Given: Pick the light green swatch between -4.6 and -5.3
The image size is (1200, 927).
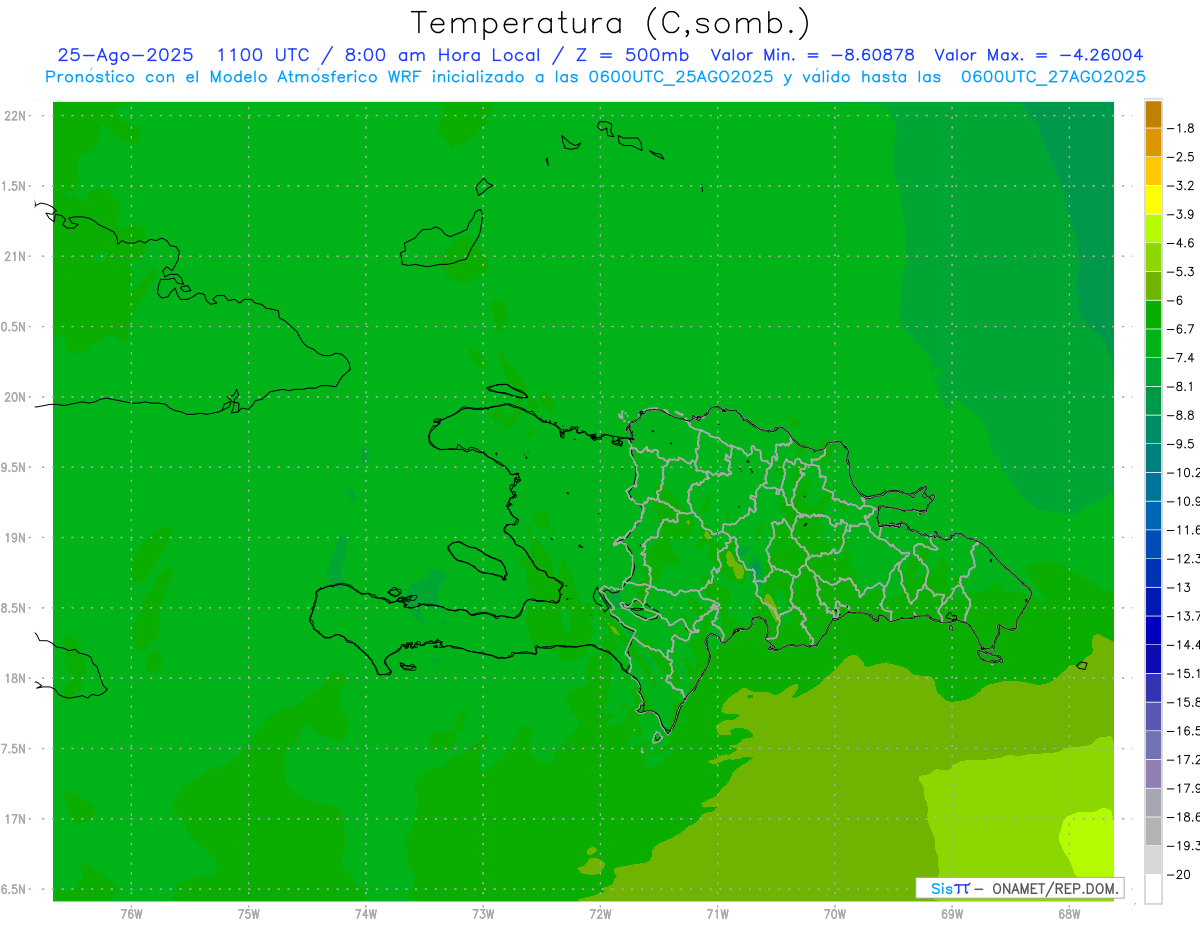Looking at the screenshot, I should (x=1153, y=257).
